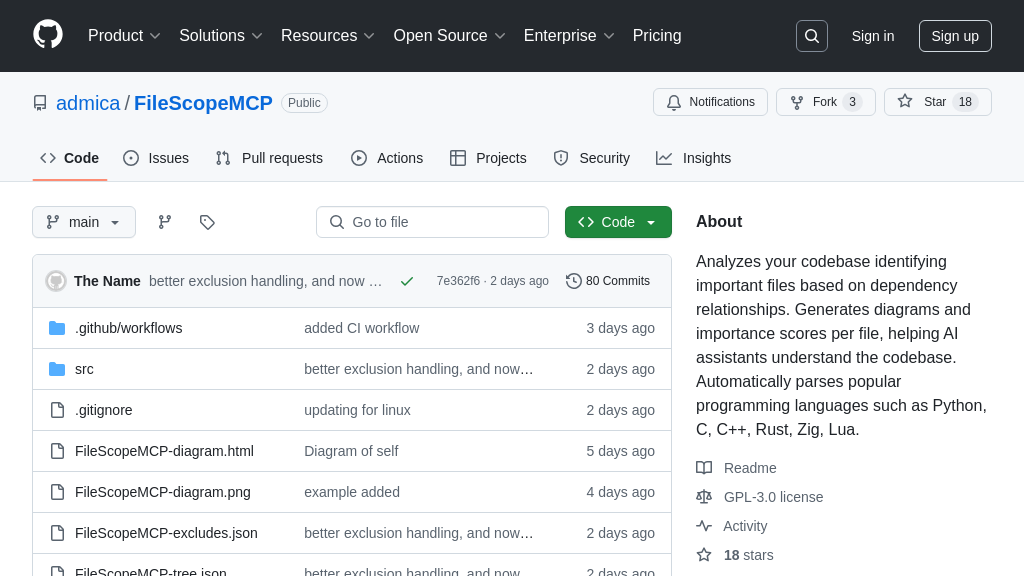Click the Issues tab circle icon

tap(131, 158)
